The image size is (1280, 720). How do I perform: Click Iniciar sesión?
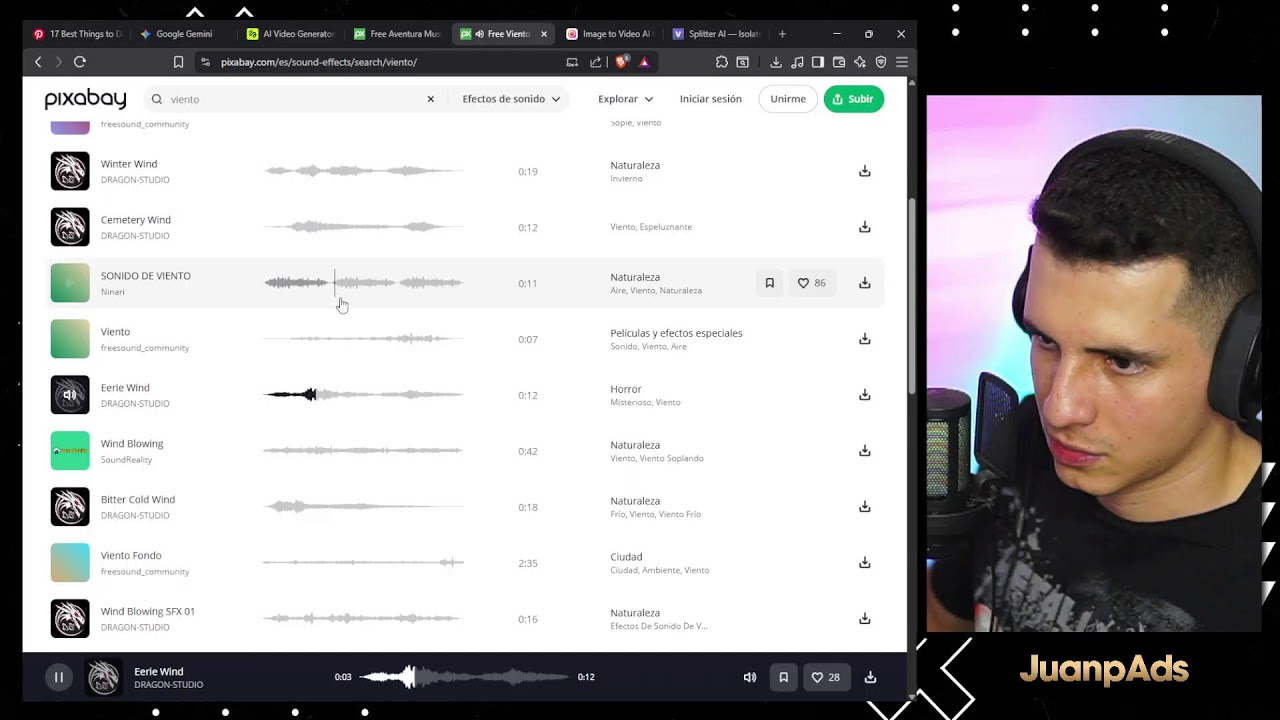[x=711, y=99]
